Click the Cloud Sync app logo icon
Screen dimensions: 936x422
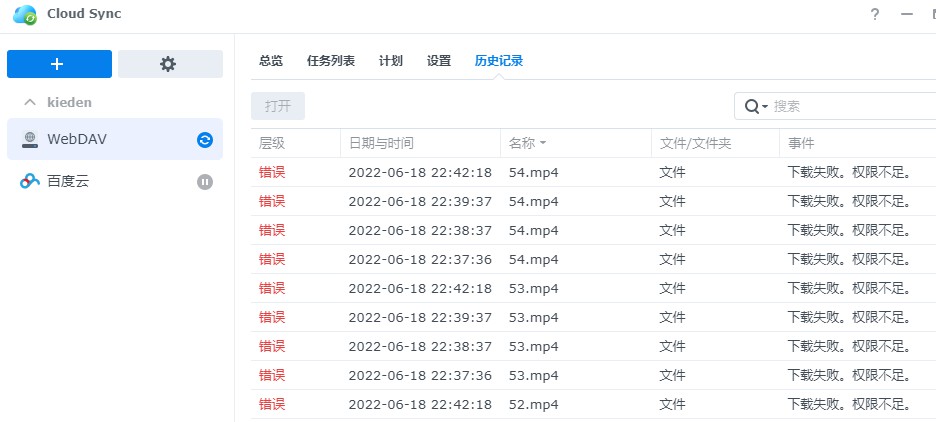[x=25, y=15]
